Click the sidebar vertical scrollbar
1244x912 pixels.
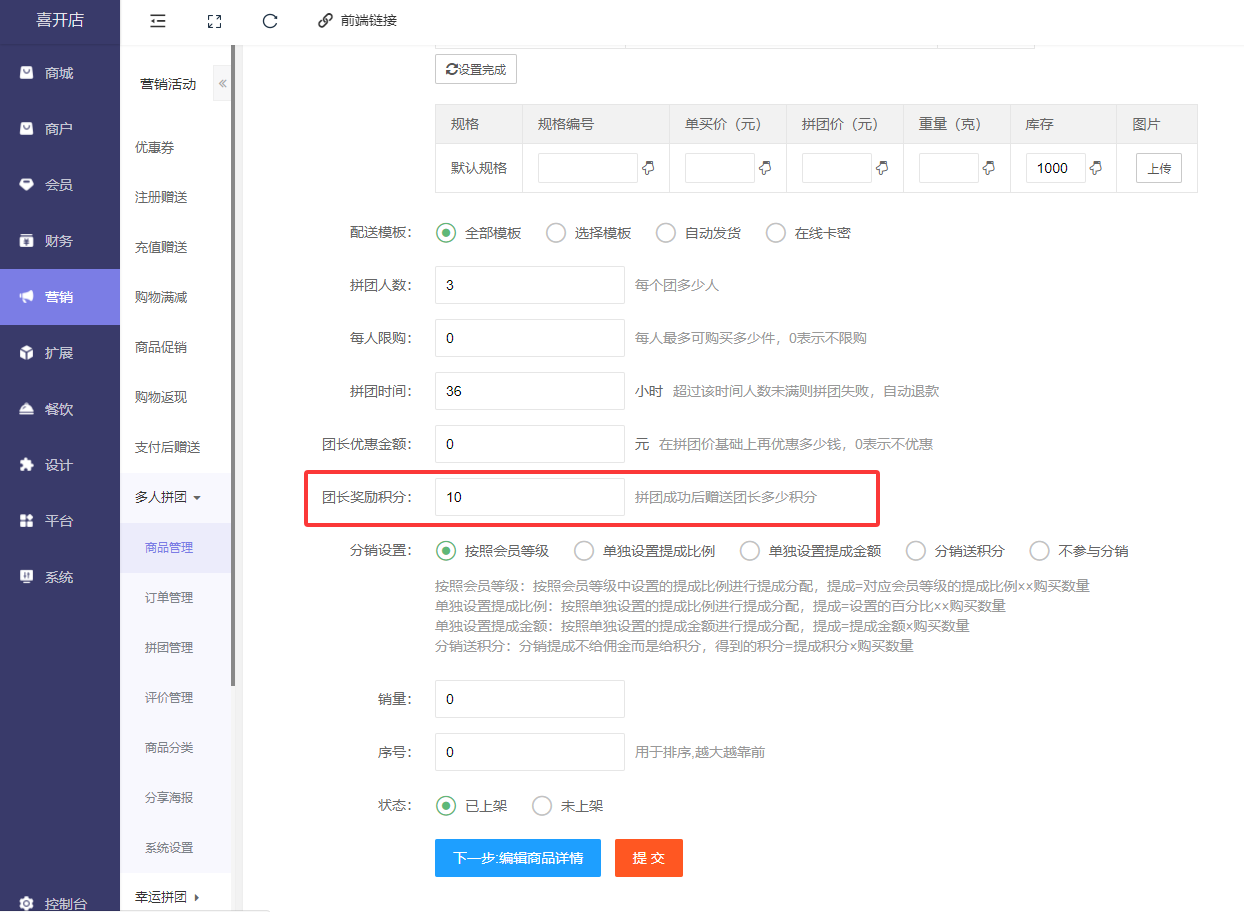233,400
